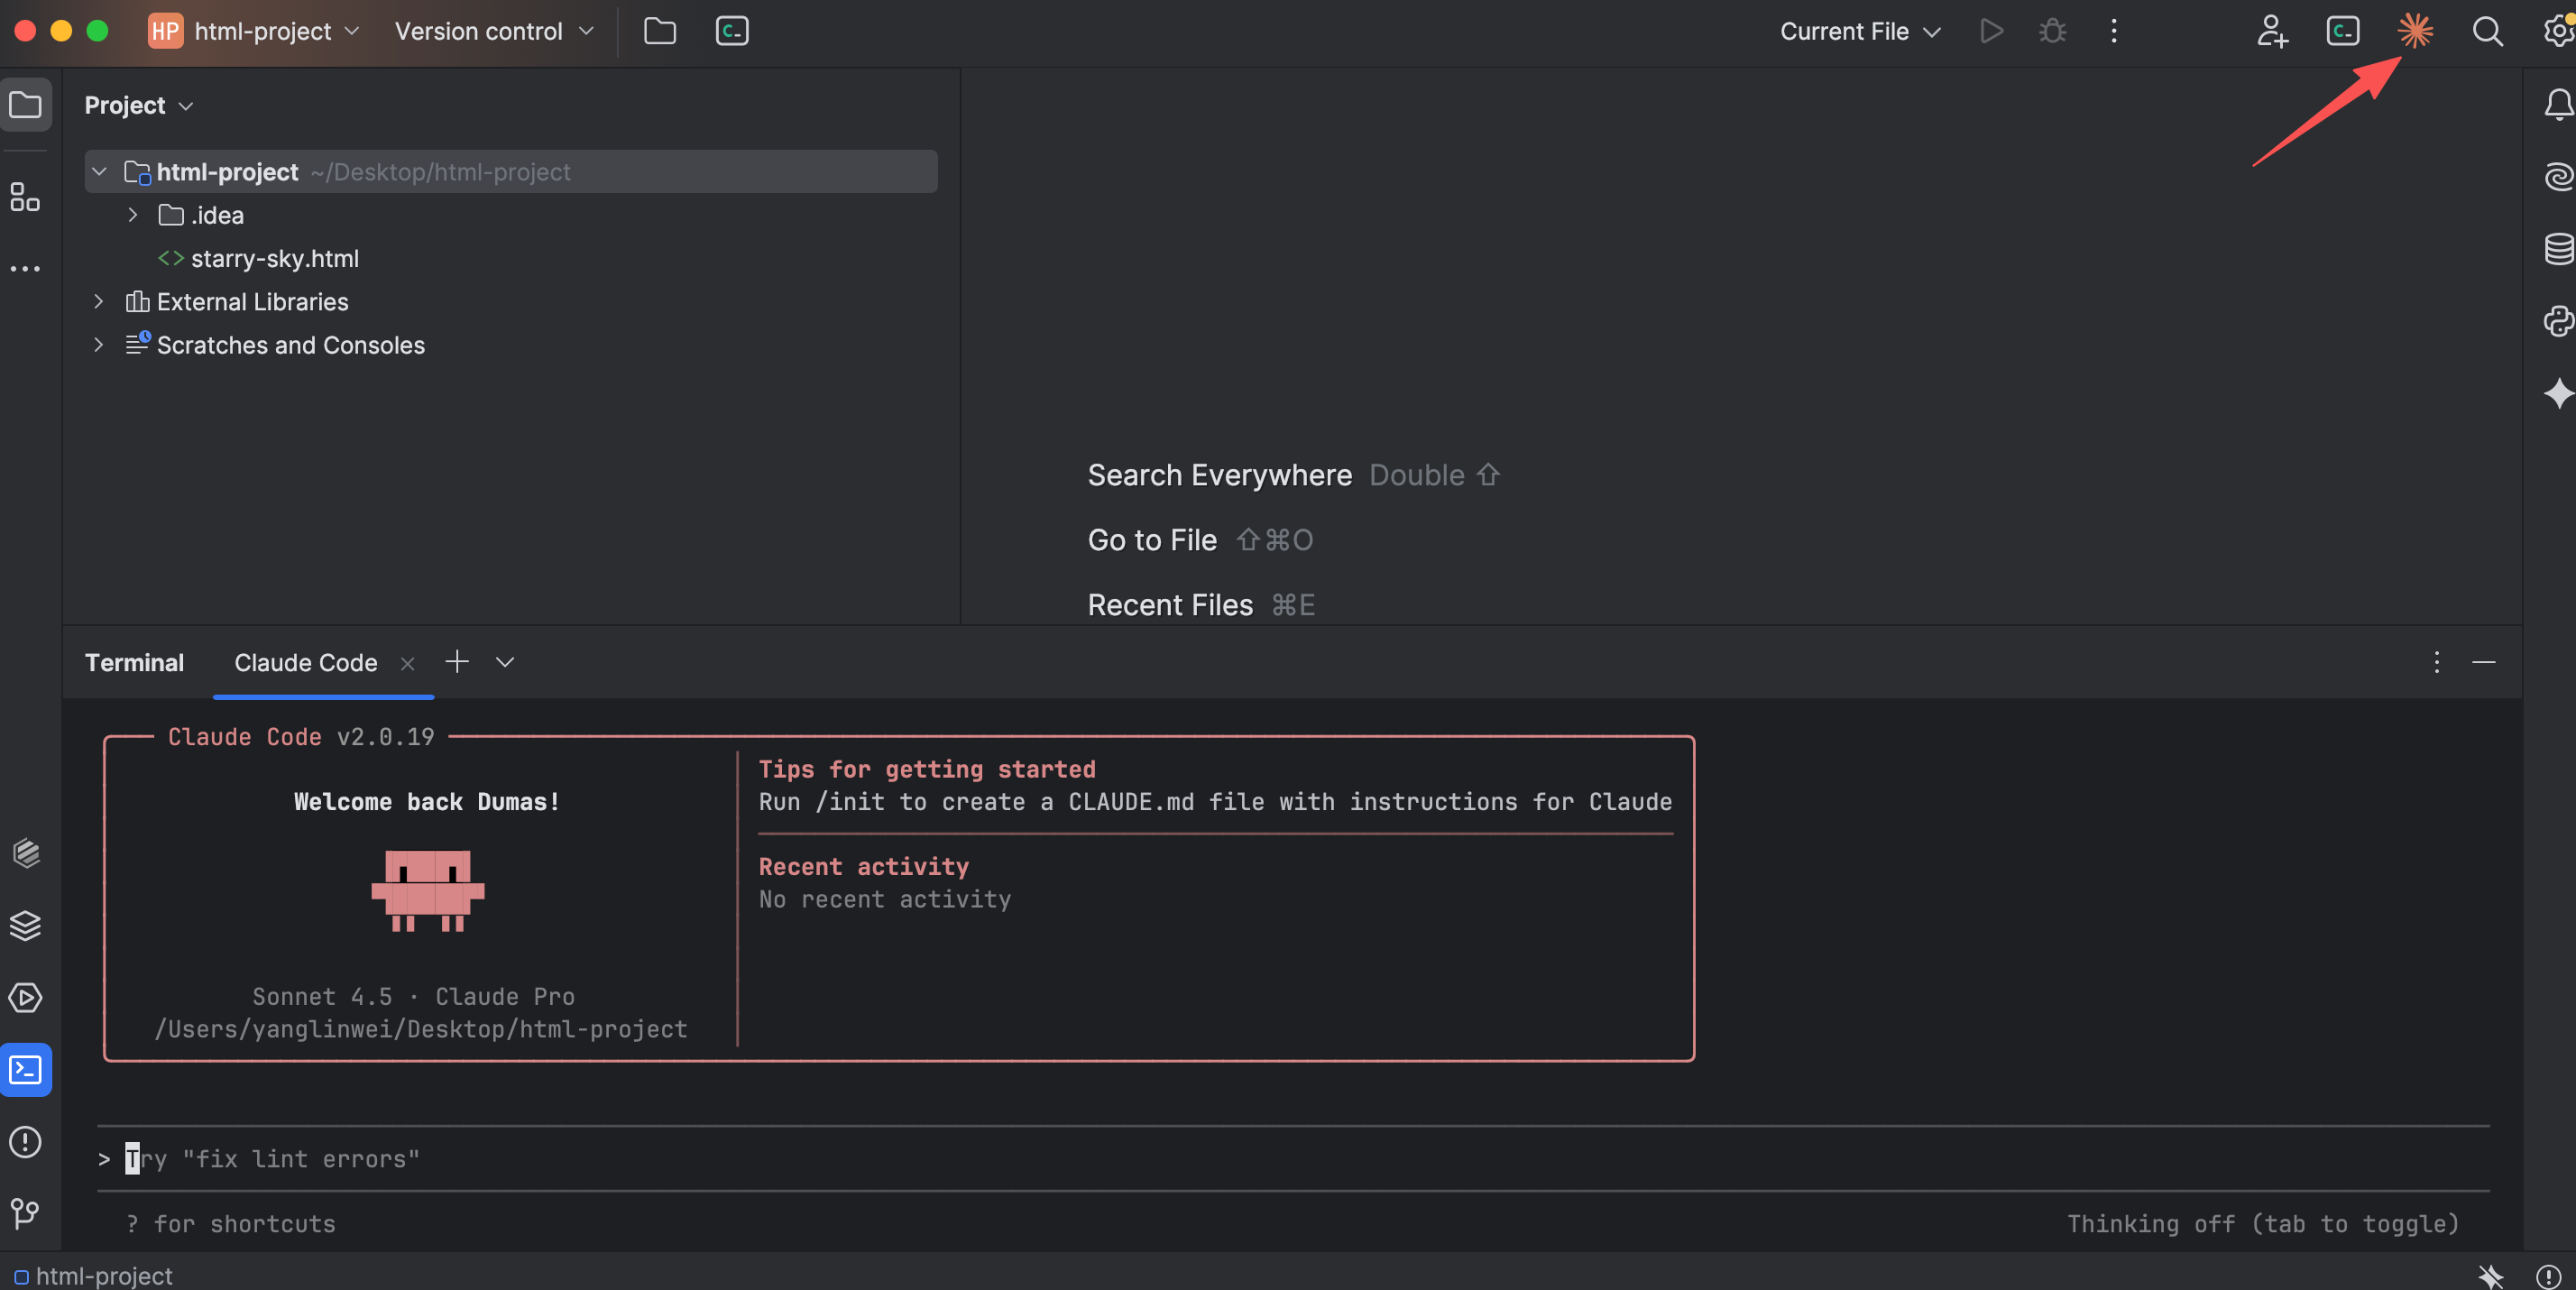Image resolution: width=2576 pixels, height=1290 pixels.
Task: Open the Problems tool window
Action: 25,1142
